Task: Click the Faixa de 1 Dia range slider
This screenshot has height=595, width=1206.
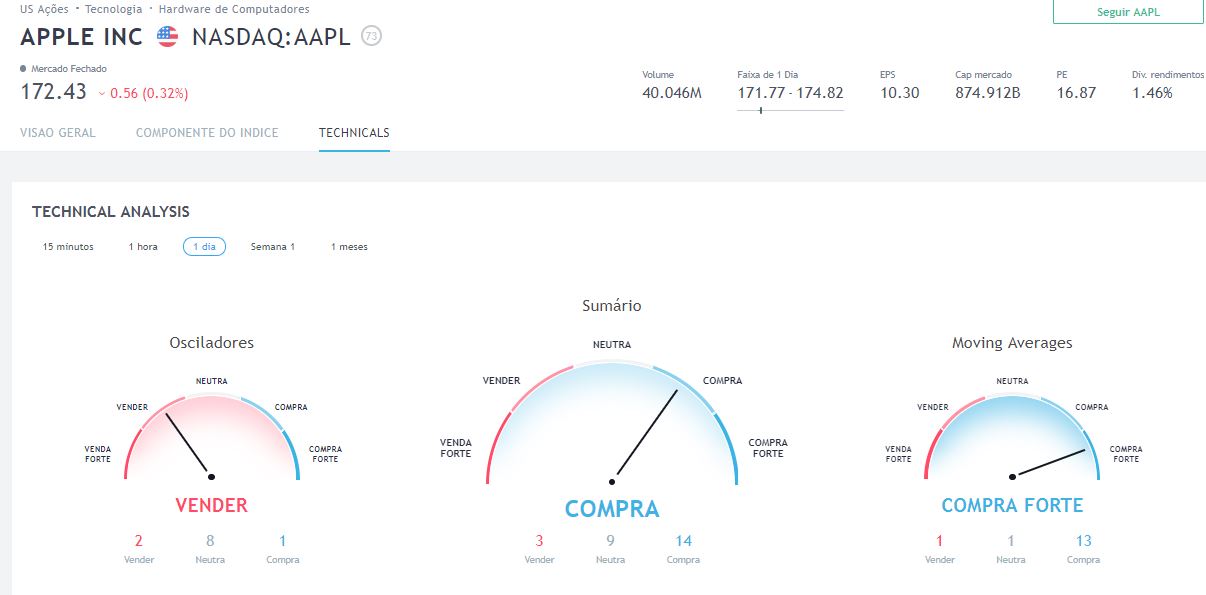Action: 790,110
